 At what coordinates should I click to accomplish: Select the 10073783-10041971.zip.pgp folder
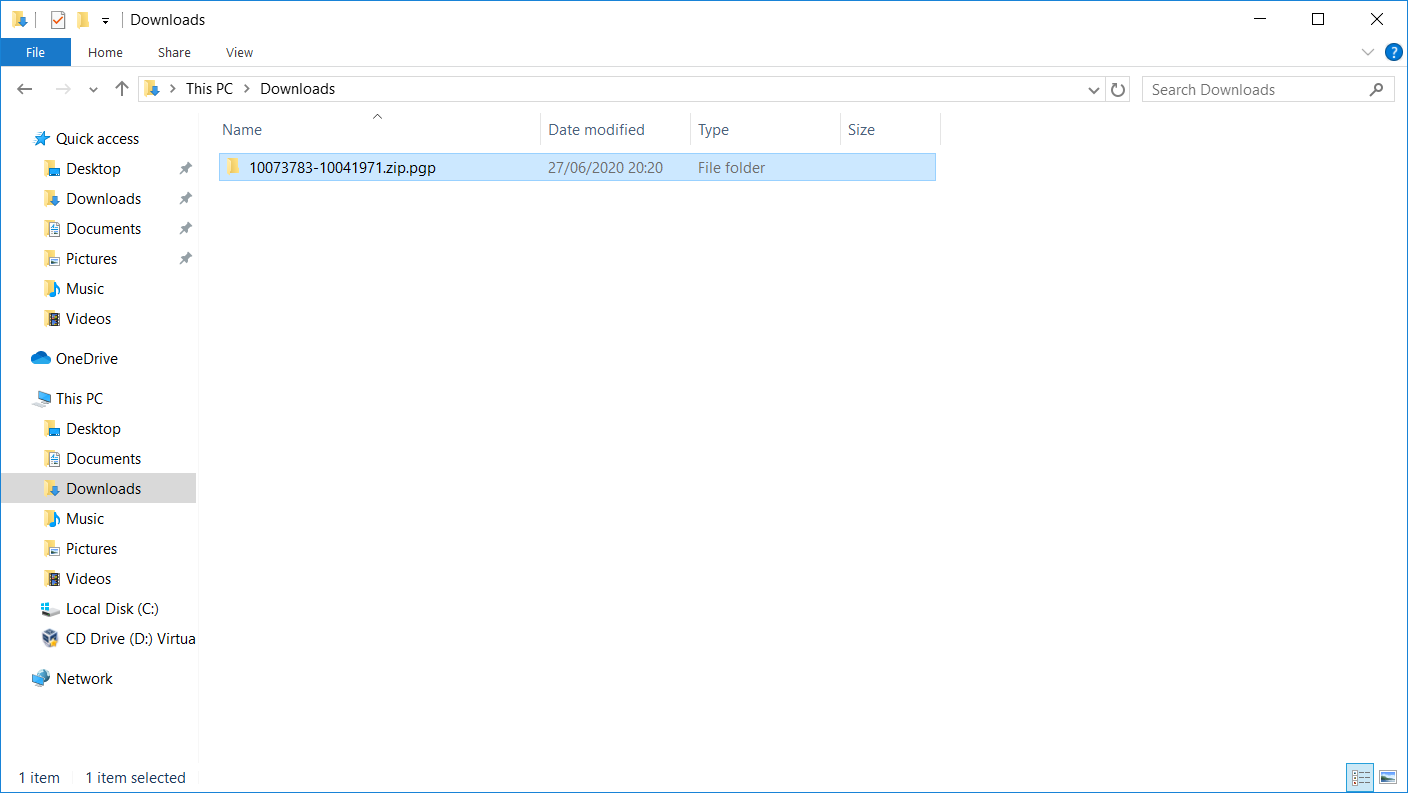point(342,168)
